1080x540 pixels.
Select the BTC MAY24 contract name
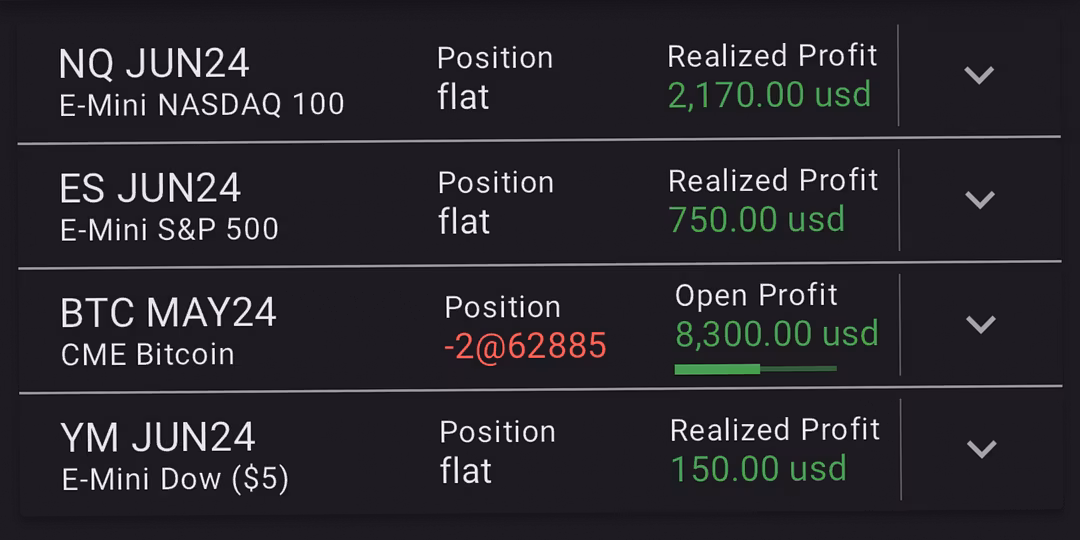(x=168, y=313)
